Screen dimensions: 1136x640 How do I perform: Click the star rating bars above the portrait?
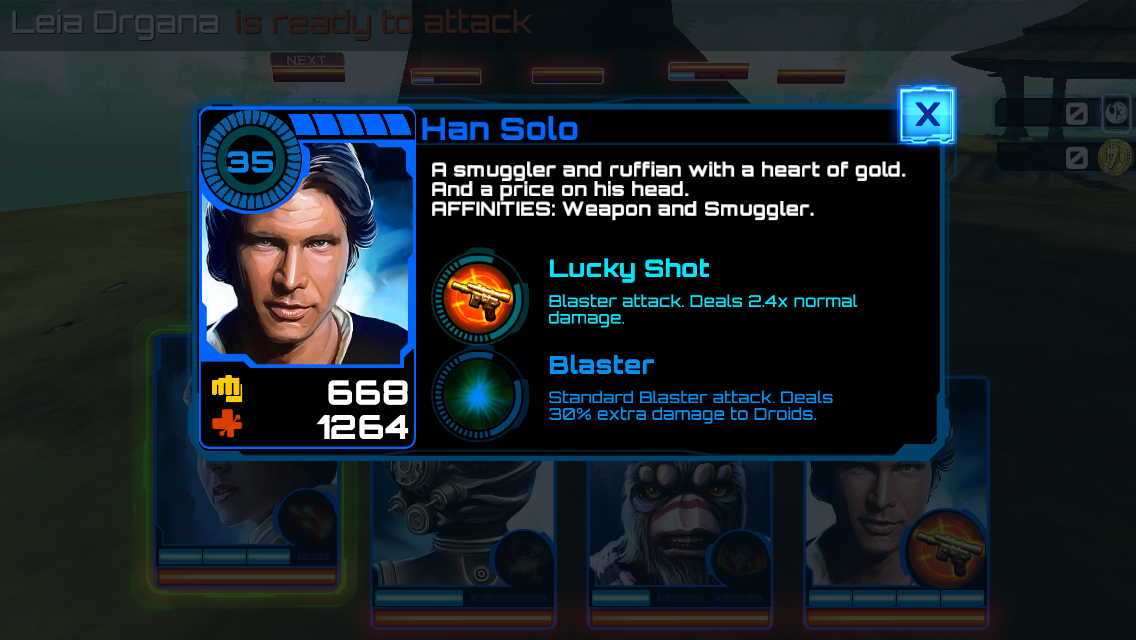click(351, 124)
